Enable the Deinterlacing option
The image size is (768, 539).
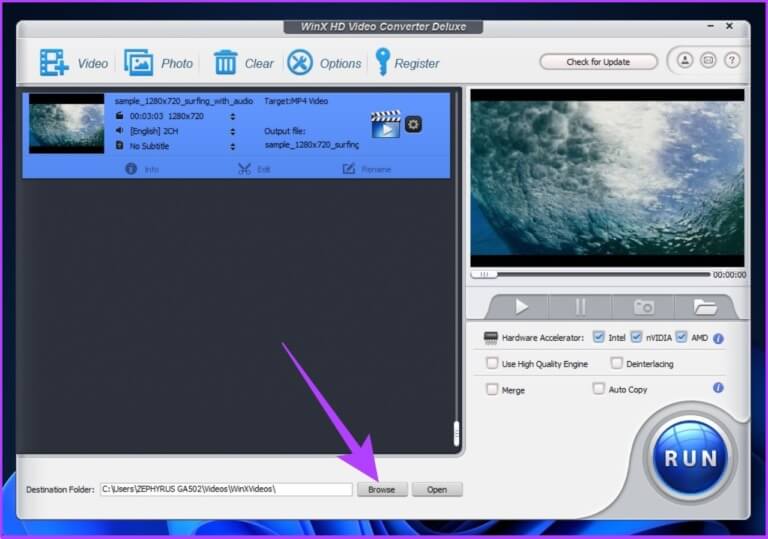[617, 364]
